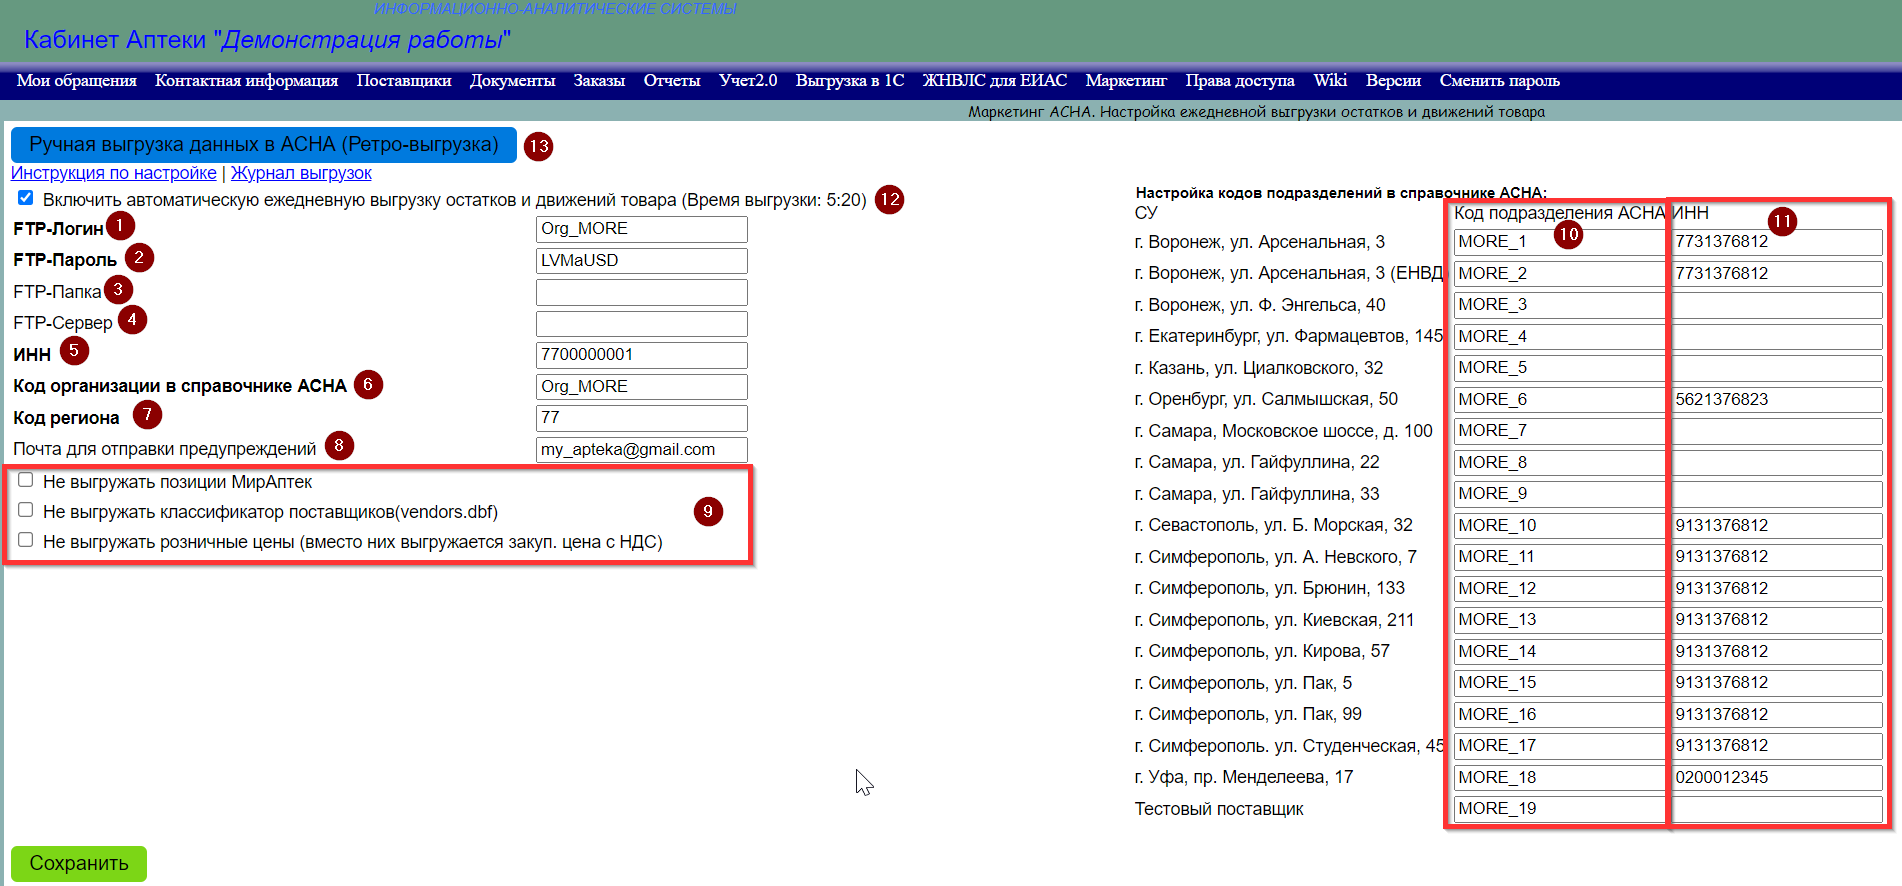Check 'Не выгружать позиции МирАптек'

click(x=26, y=480)
